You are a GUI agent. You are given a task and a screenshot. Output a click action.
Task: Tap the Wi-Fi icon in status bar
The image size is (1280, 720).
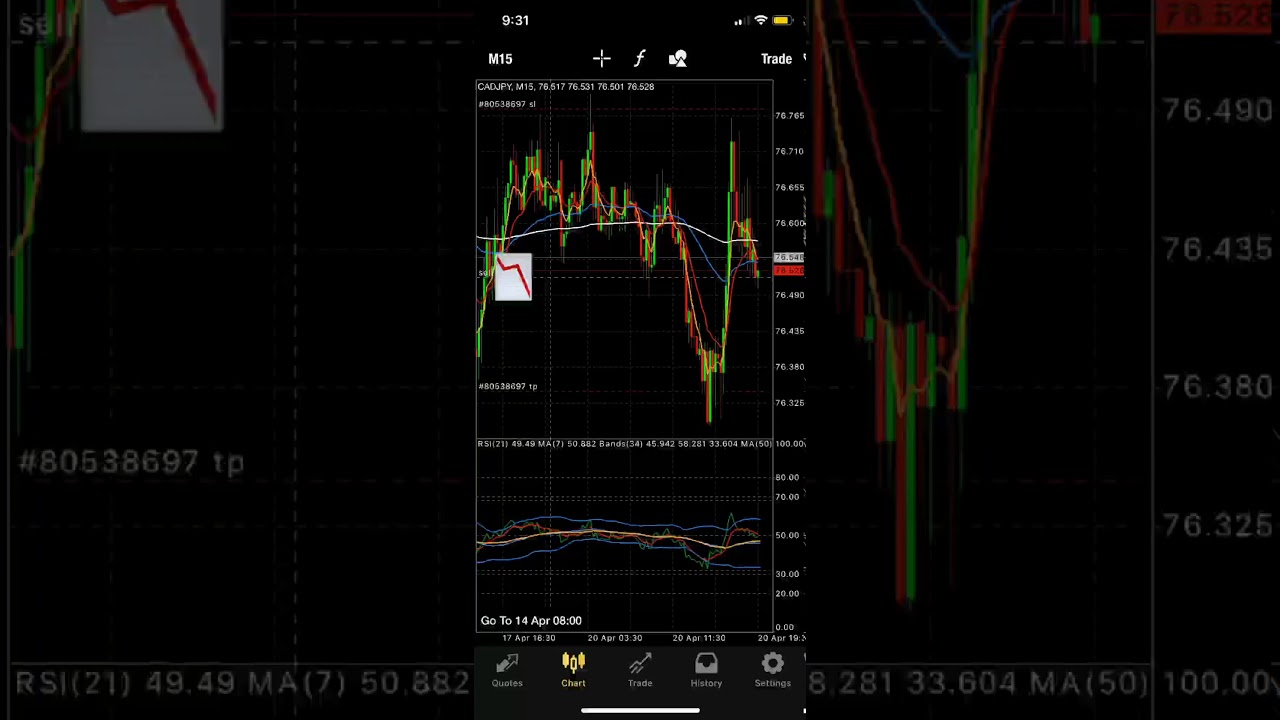(761, 21)
